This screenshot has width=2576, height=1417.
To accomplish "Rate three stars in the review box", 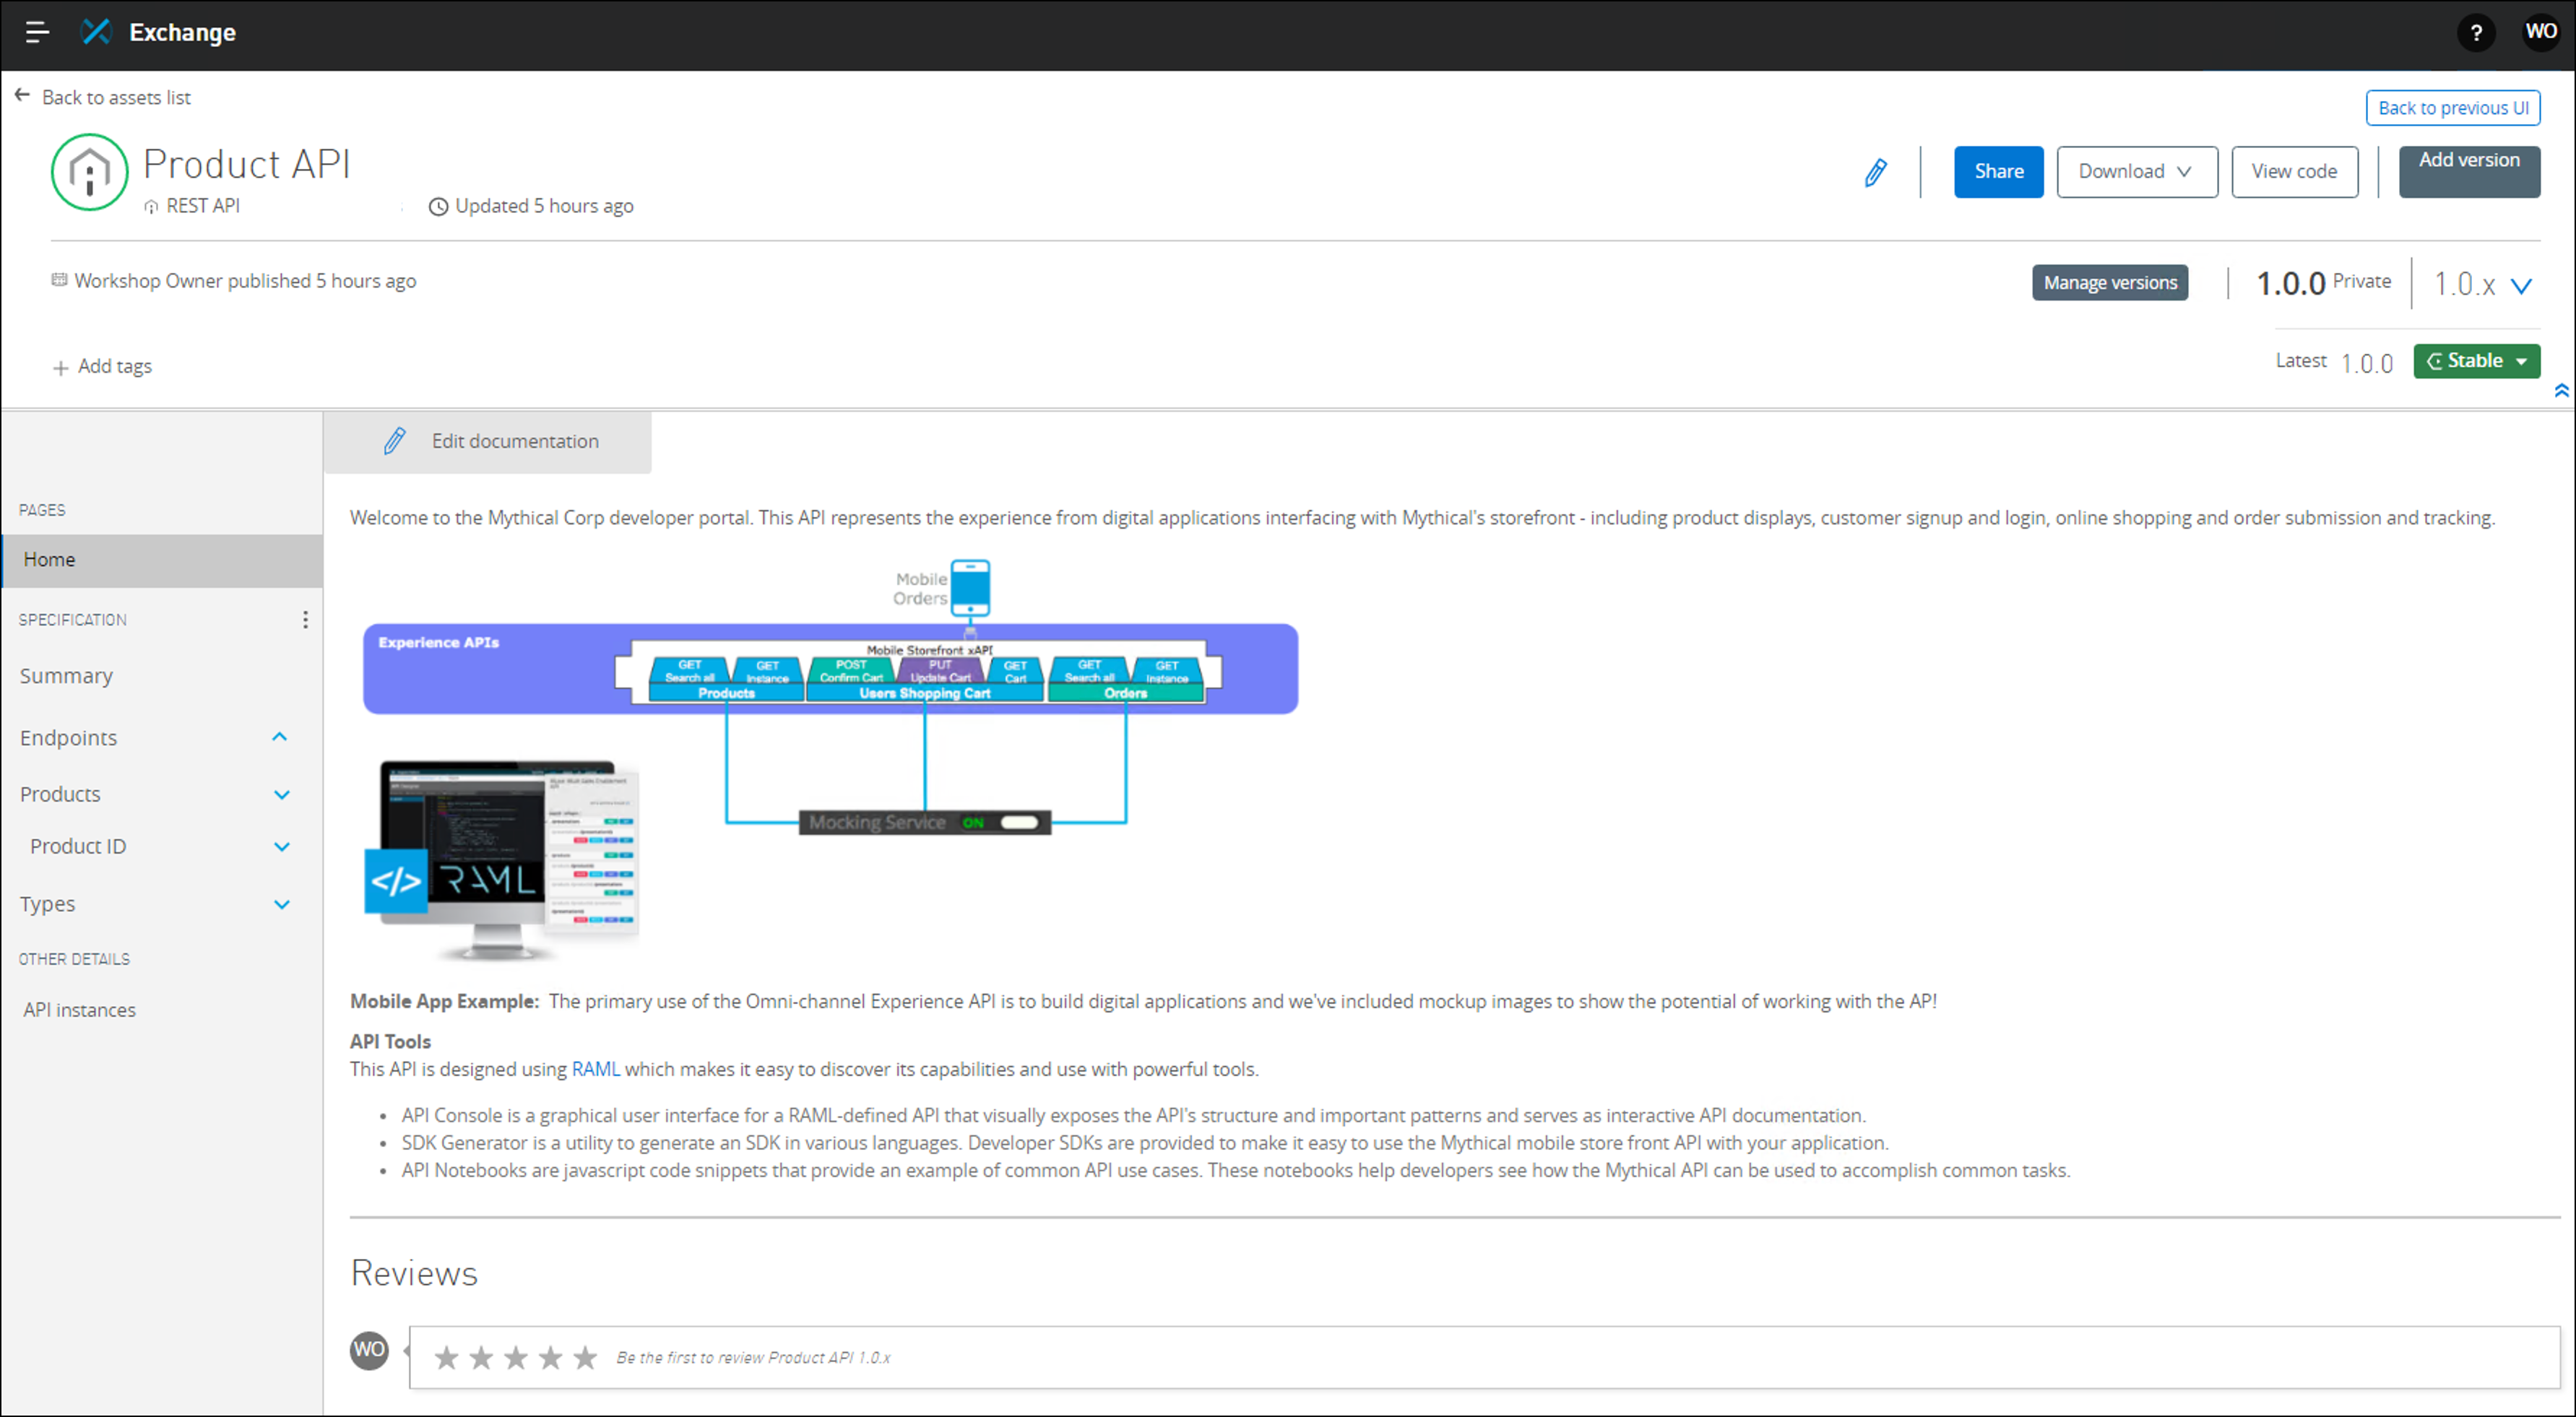I will click(x=516, y=1358).
